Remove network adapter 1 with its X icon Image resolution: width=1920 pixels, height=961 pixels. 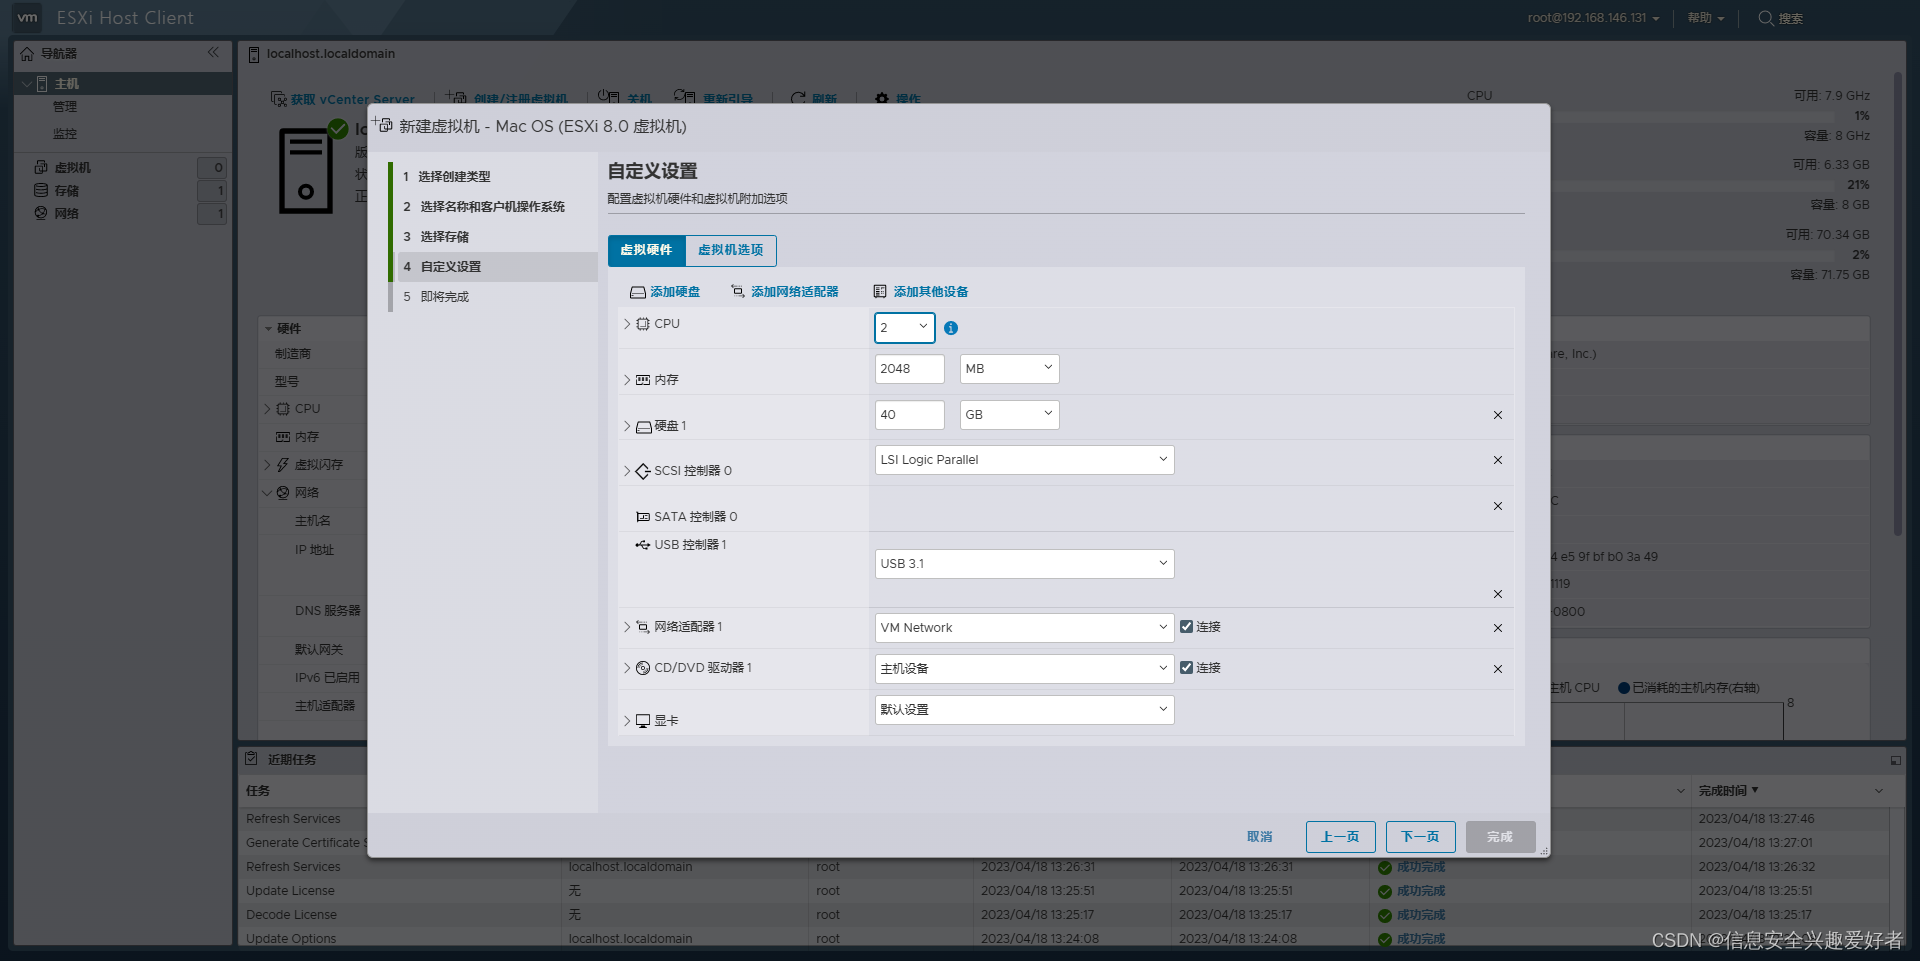point(1498,628)
